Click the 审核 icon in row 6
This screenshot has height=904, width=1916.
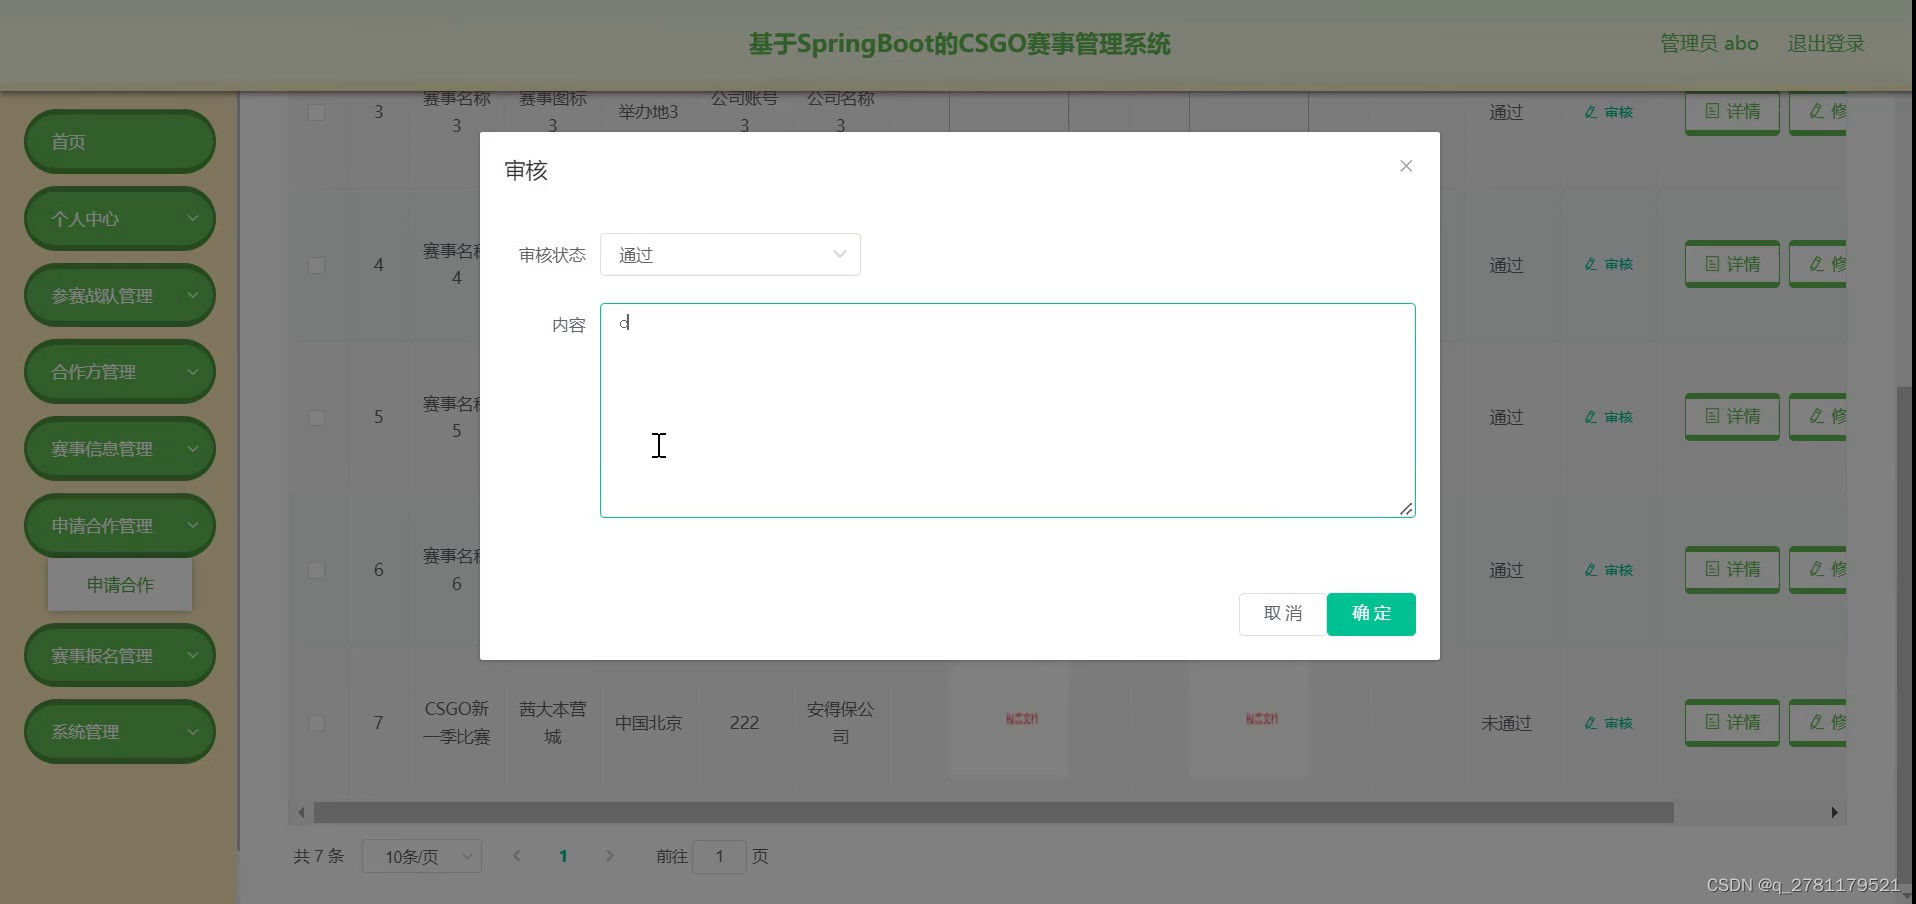(1608, 570)
